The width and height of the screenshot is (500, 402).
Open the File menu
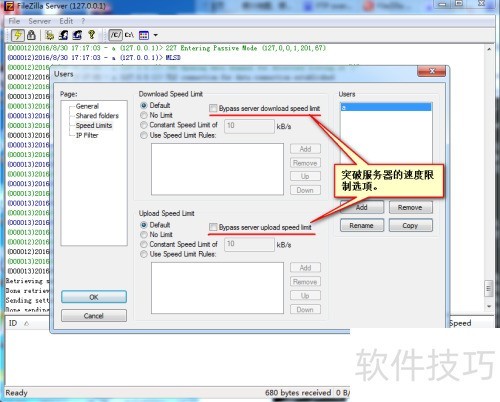14,21
